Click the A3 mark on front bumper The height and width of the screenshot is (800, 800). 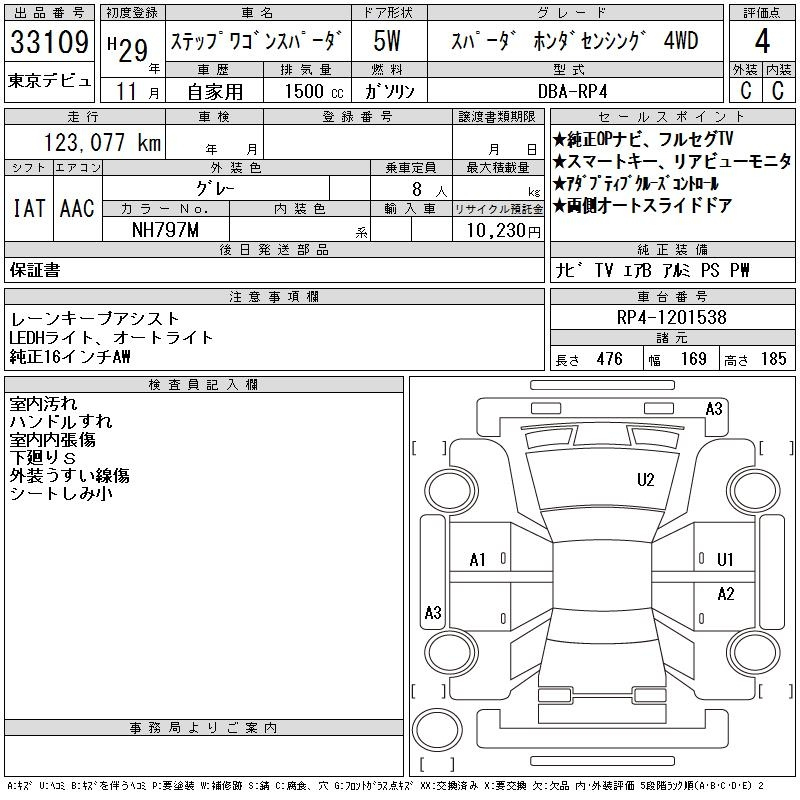(714, 409)
